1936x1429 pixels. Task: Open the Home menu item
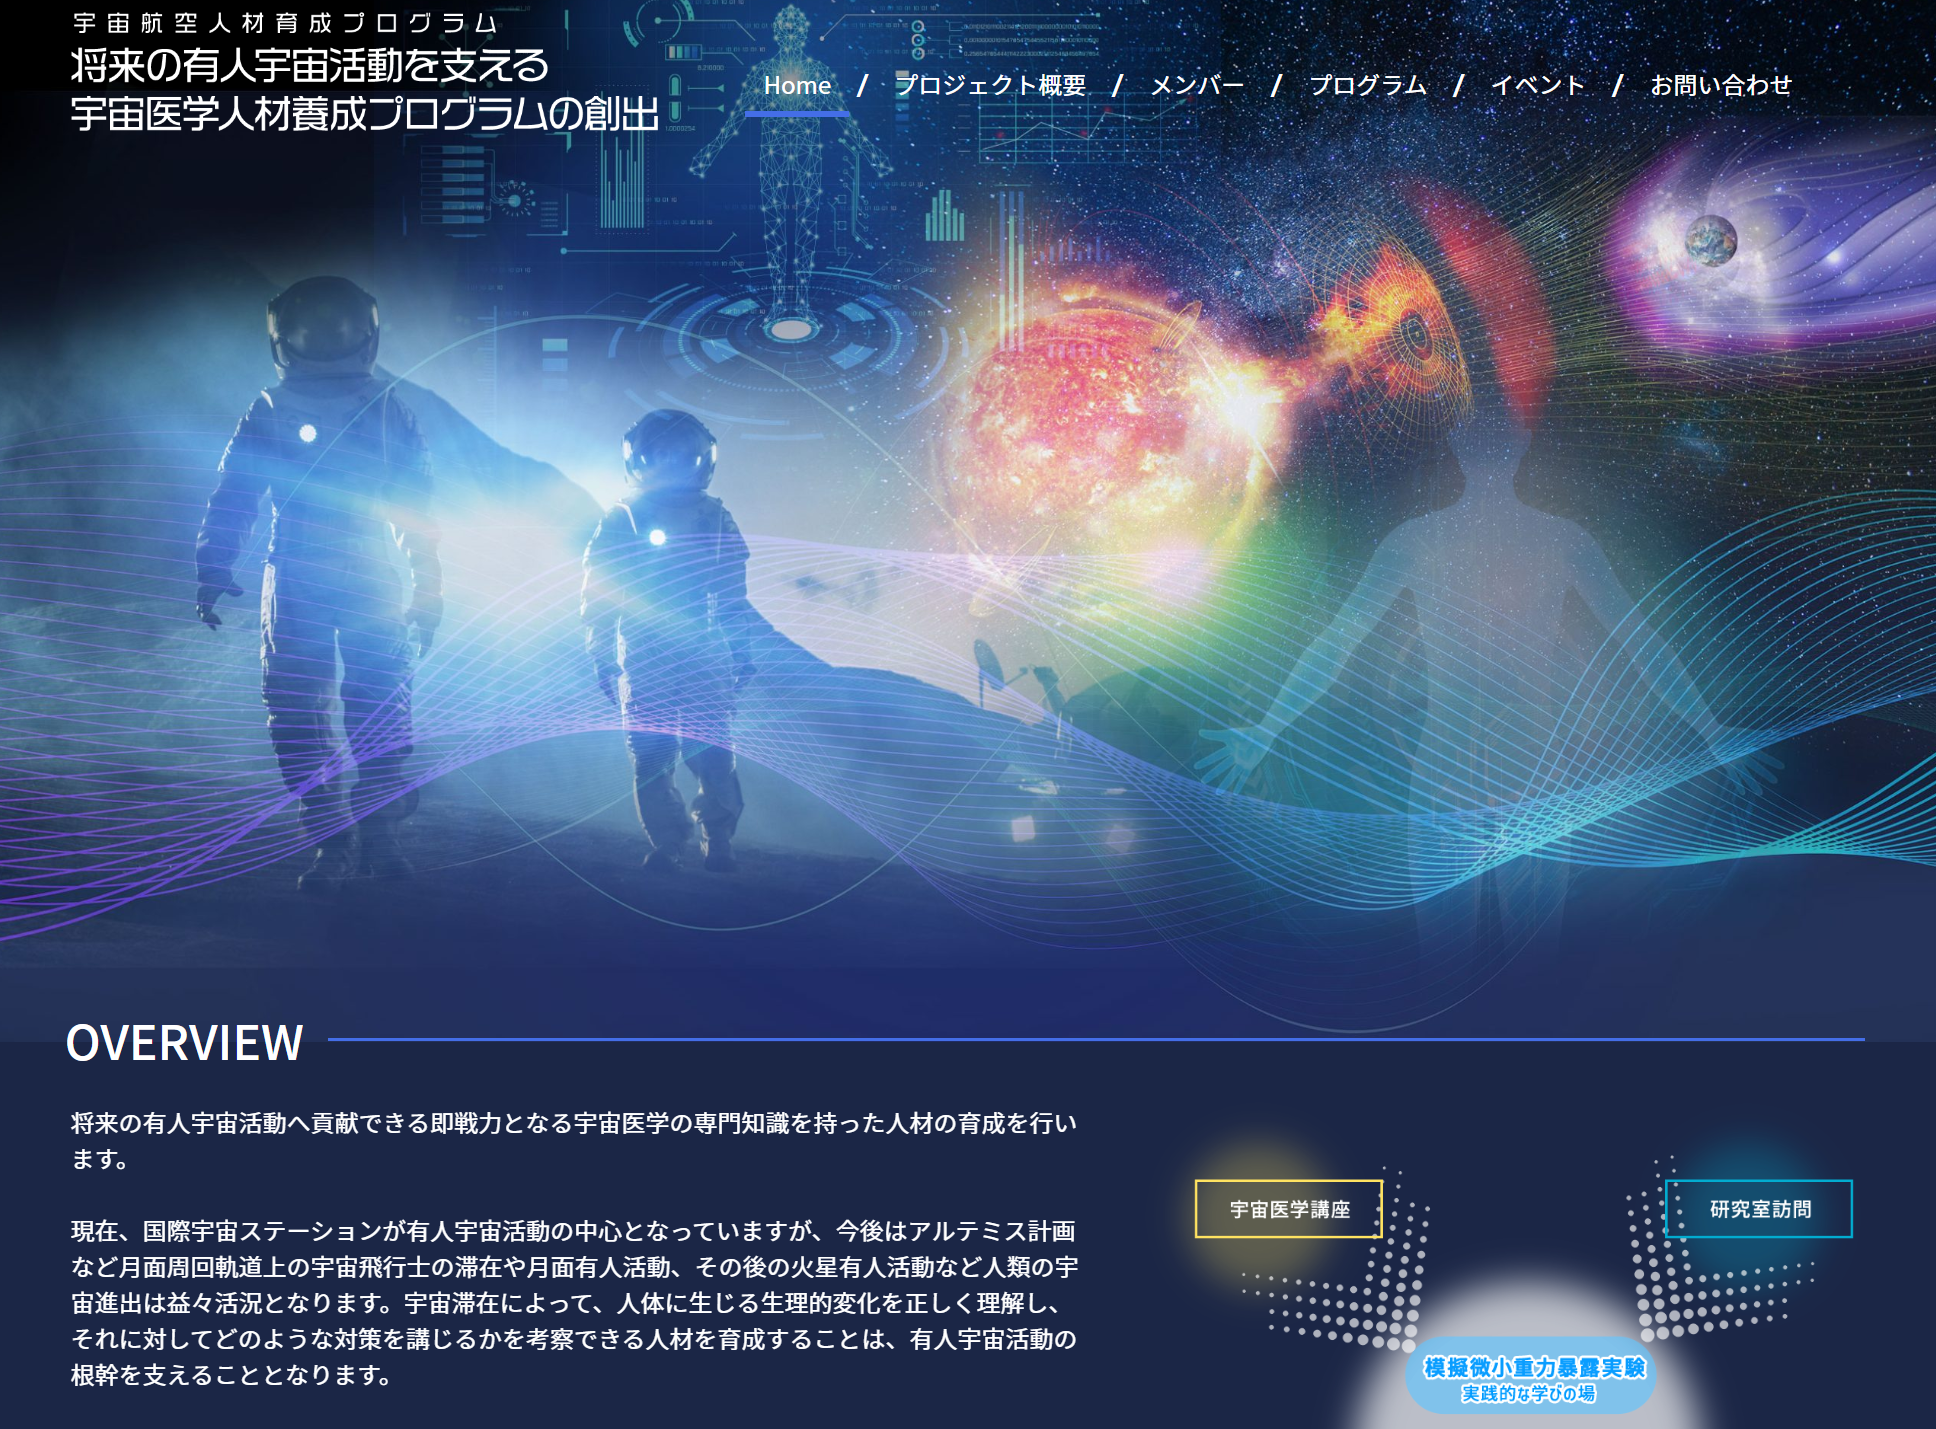(797, 86)
